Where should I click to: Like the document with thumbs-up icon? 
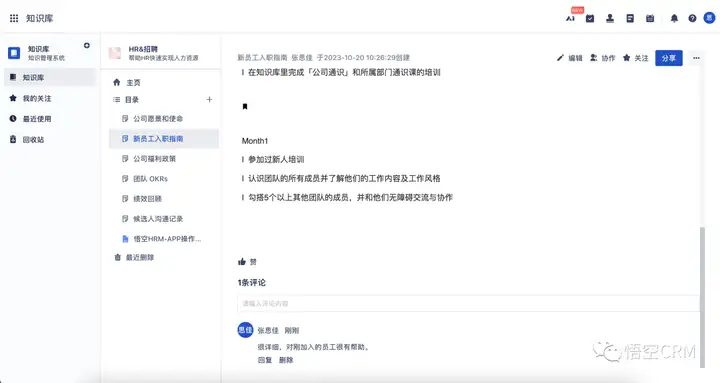tap(242, 262)
